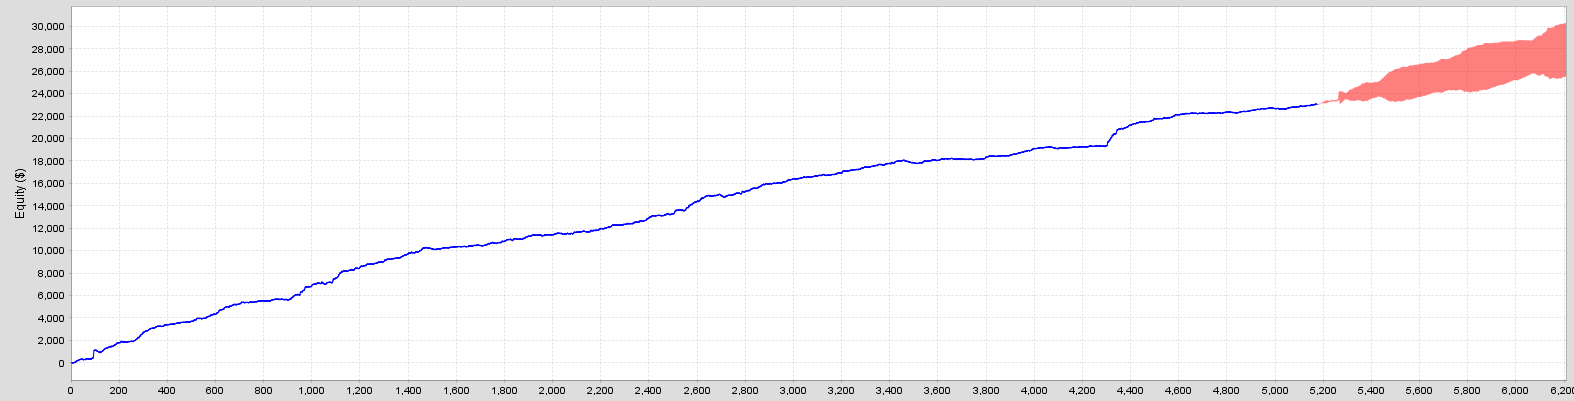
Task: Select the 18,000 label on equity axis
Action: [49, 161]
